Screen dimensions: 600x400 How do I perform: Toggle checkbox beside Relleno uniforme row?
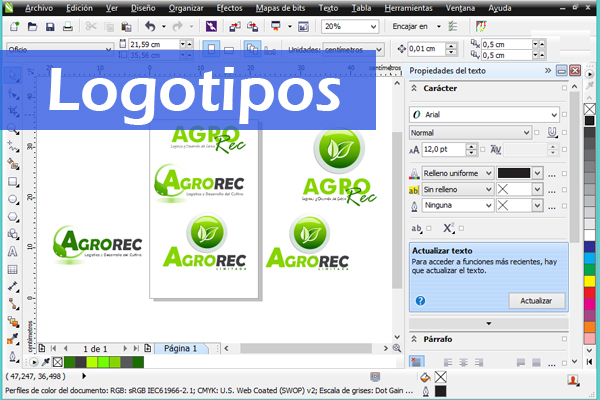pos(564,173)
